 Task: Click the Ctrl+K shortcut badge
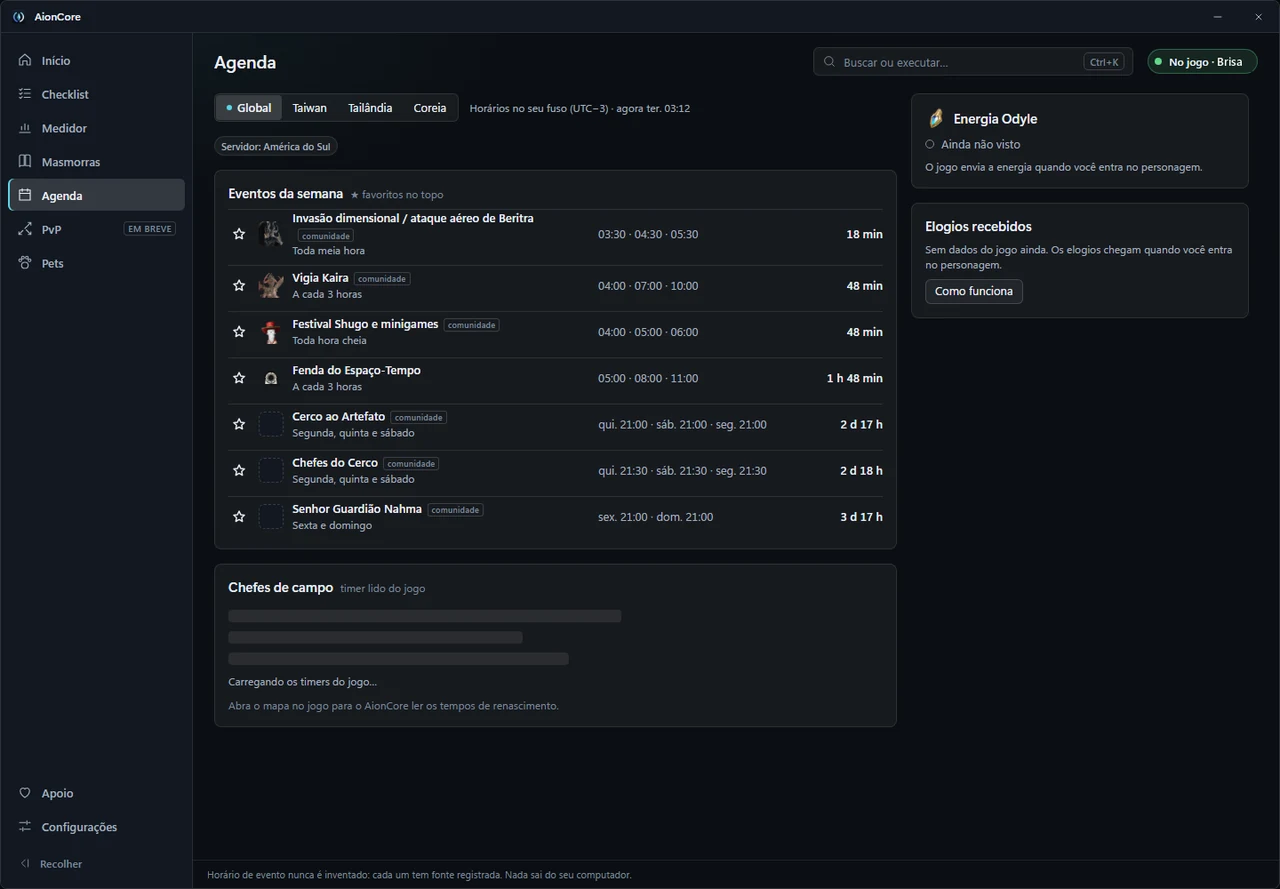point(1104,62)
